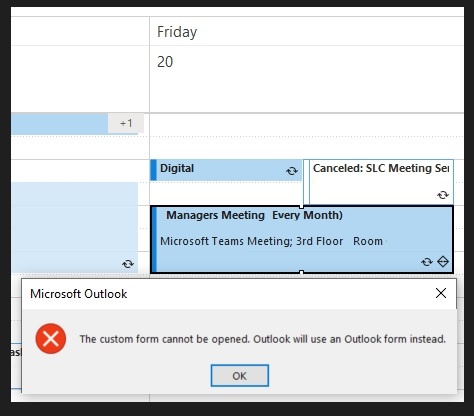Click bottom resize handle of Managers Meeting
Viewport: 474px width, 416px height.
(x=301, y=273)
